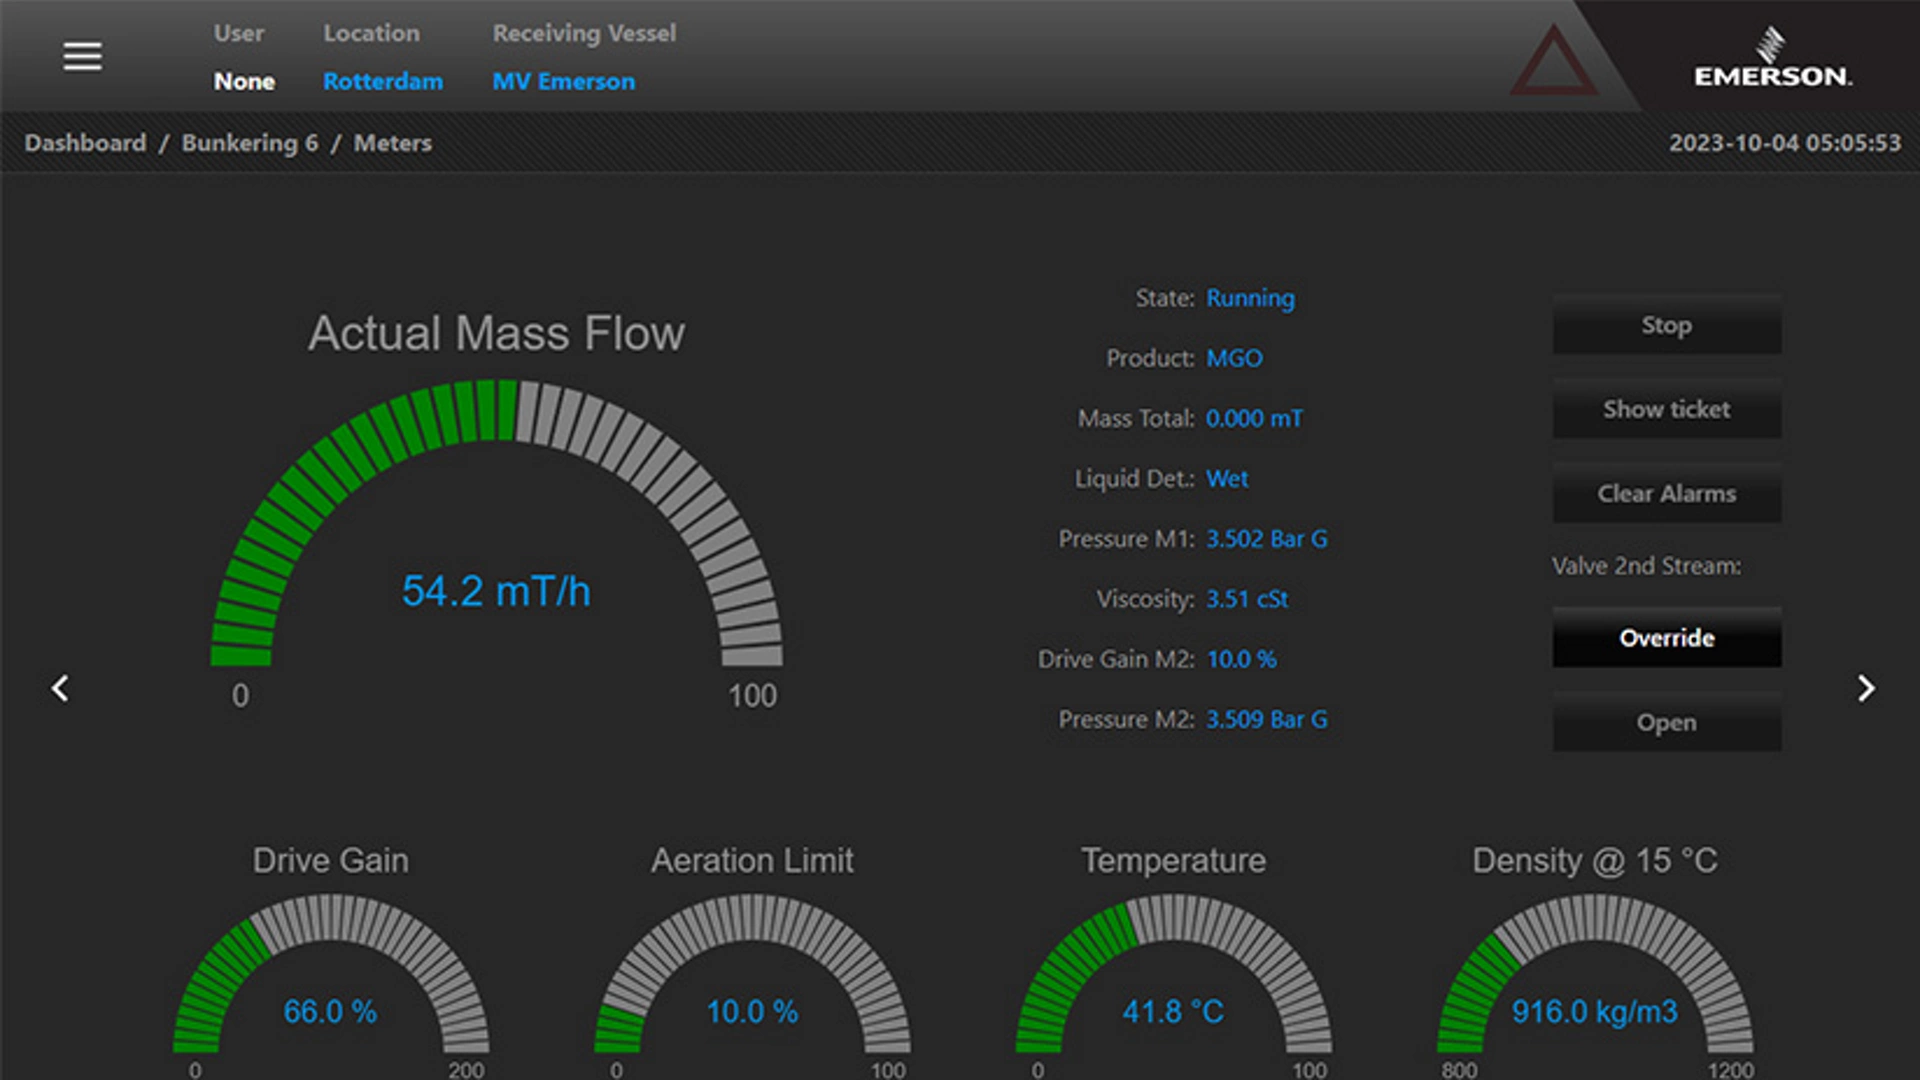Click the Running state indicator

[1250, 298]
